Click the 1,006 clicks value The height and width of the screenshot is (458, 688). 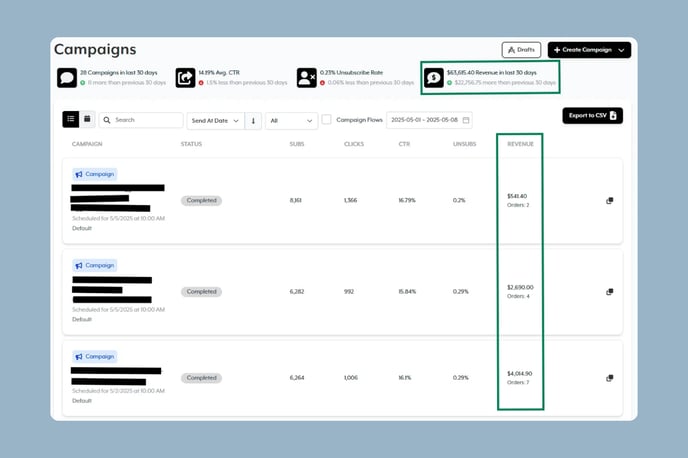(351, 377)
